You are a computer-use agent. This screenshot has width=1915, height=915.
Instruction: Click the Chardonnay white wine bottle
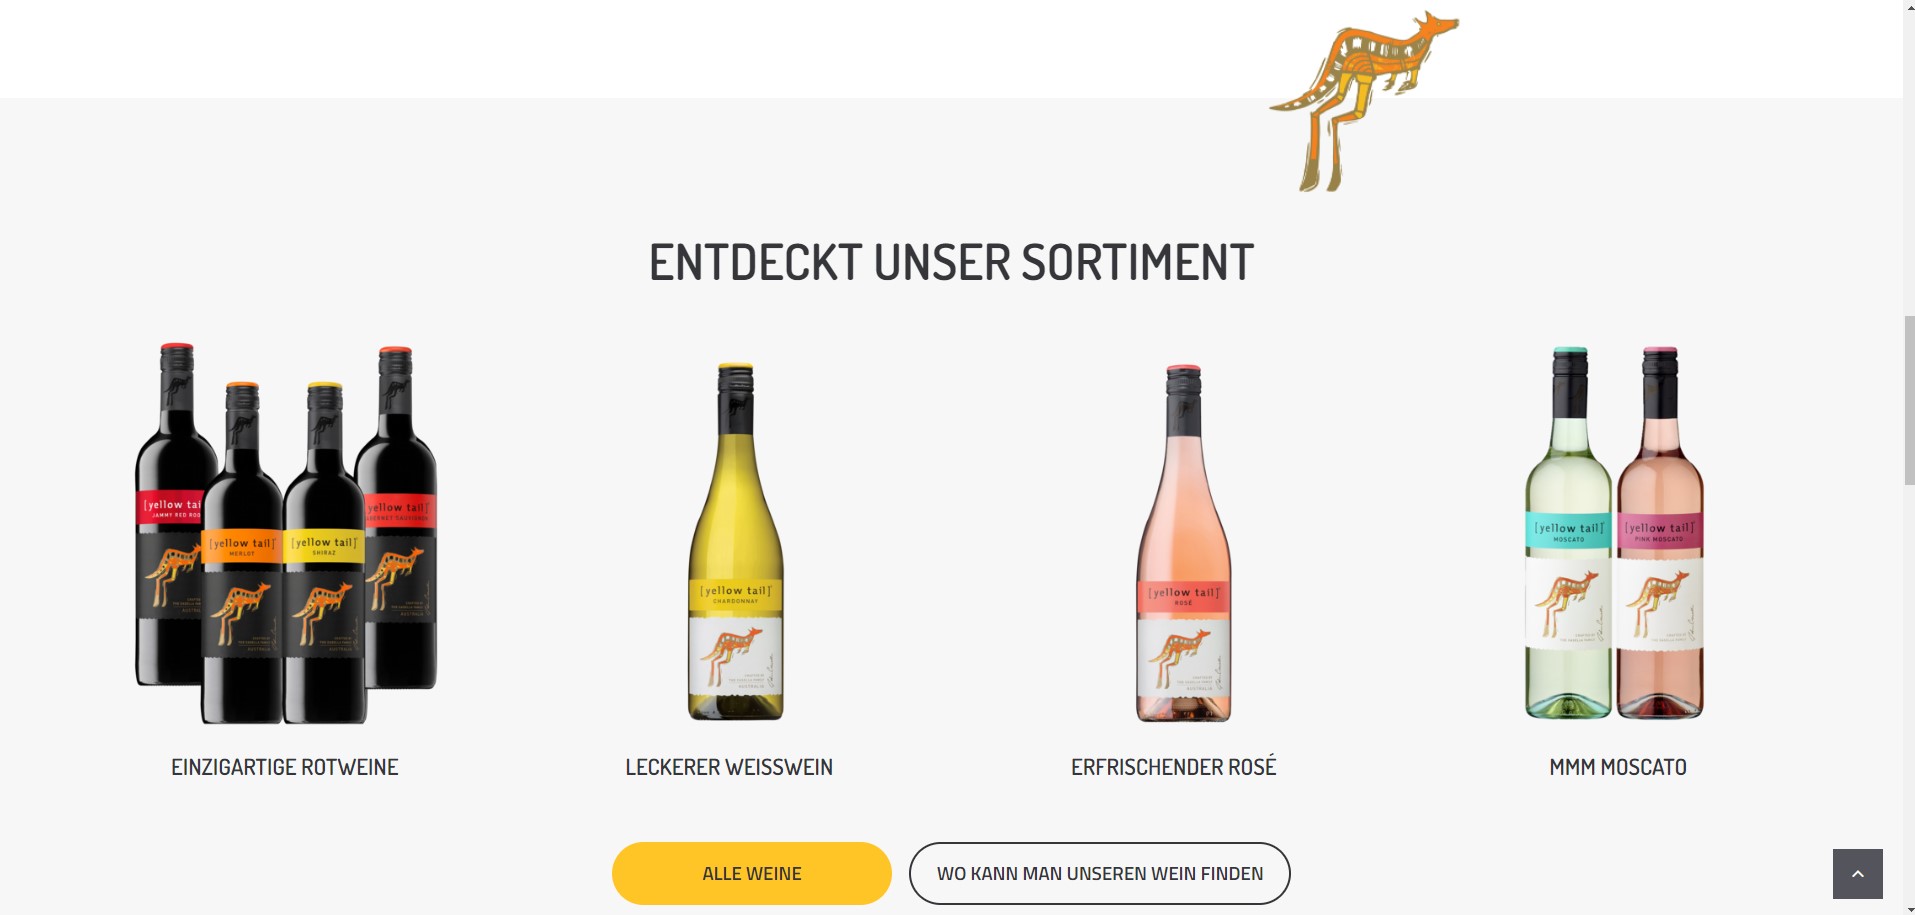pos(735,541)
